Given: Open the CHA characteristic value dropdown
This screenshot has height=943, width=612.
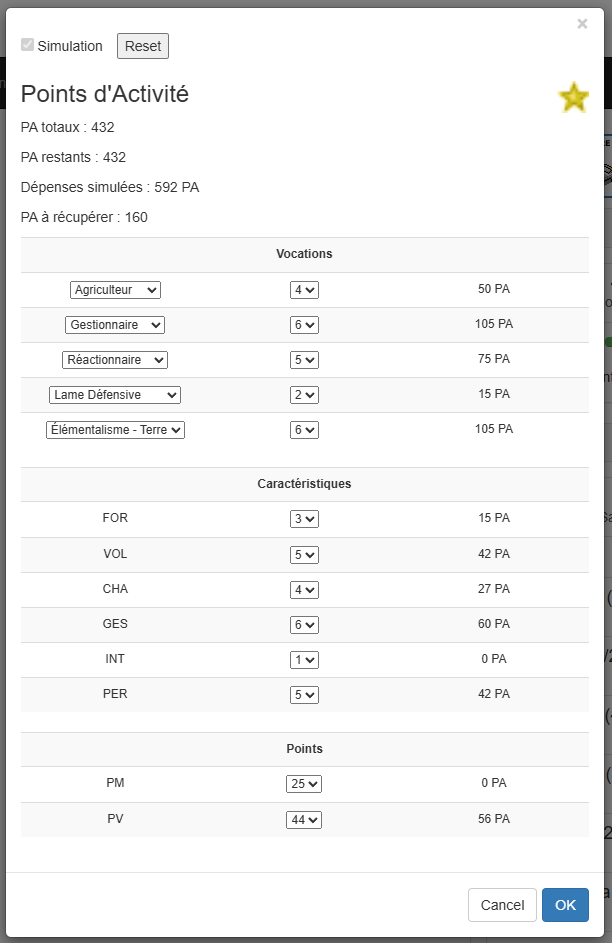Looking at the screenshot, I should coord(304,589).
